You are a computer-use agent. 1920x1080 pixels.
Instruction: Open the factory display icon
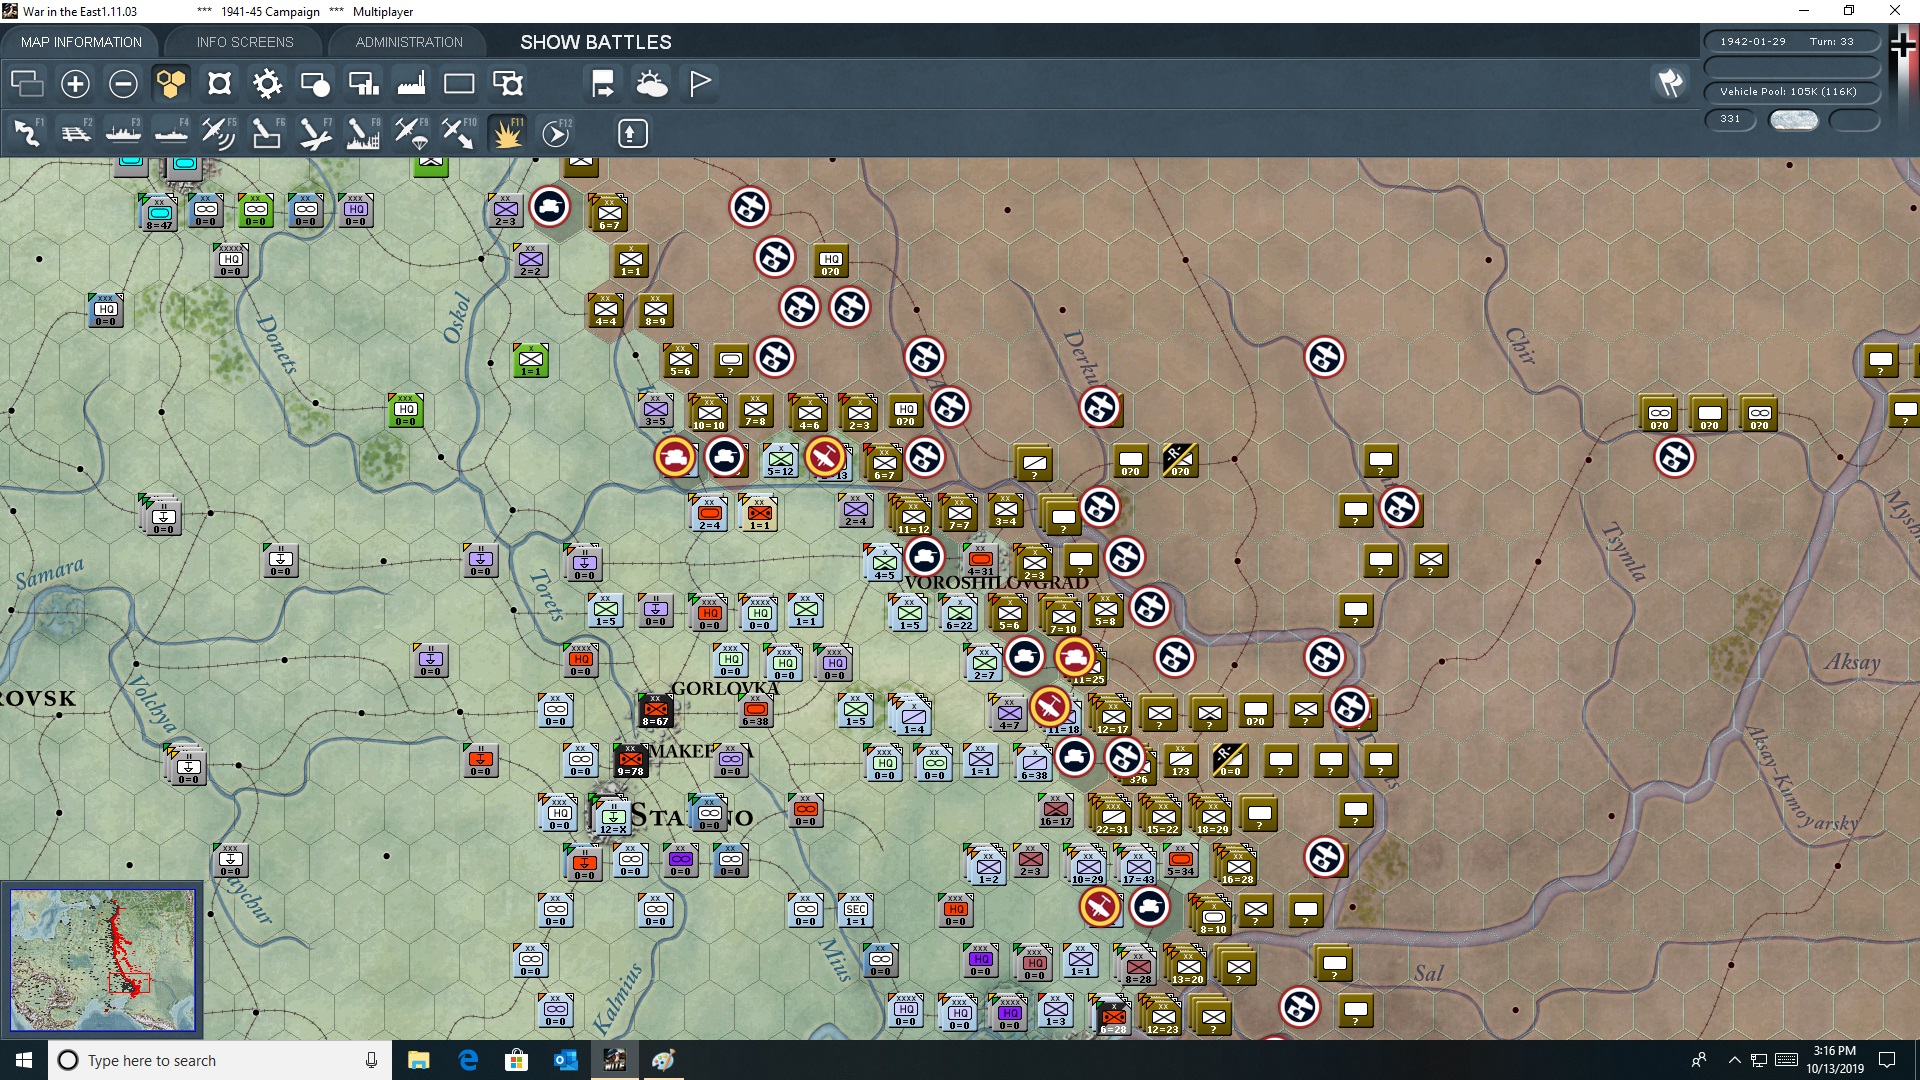coord(411,84)
